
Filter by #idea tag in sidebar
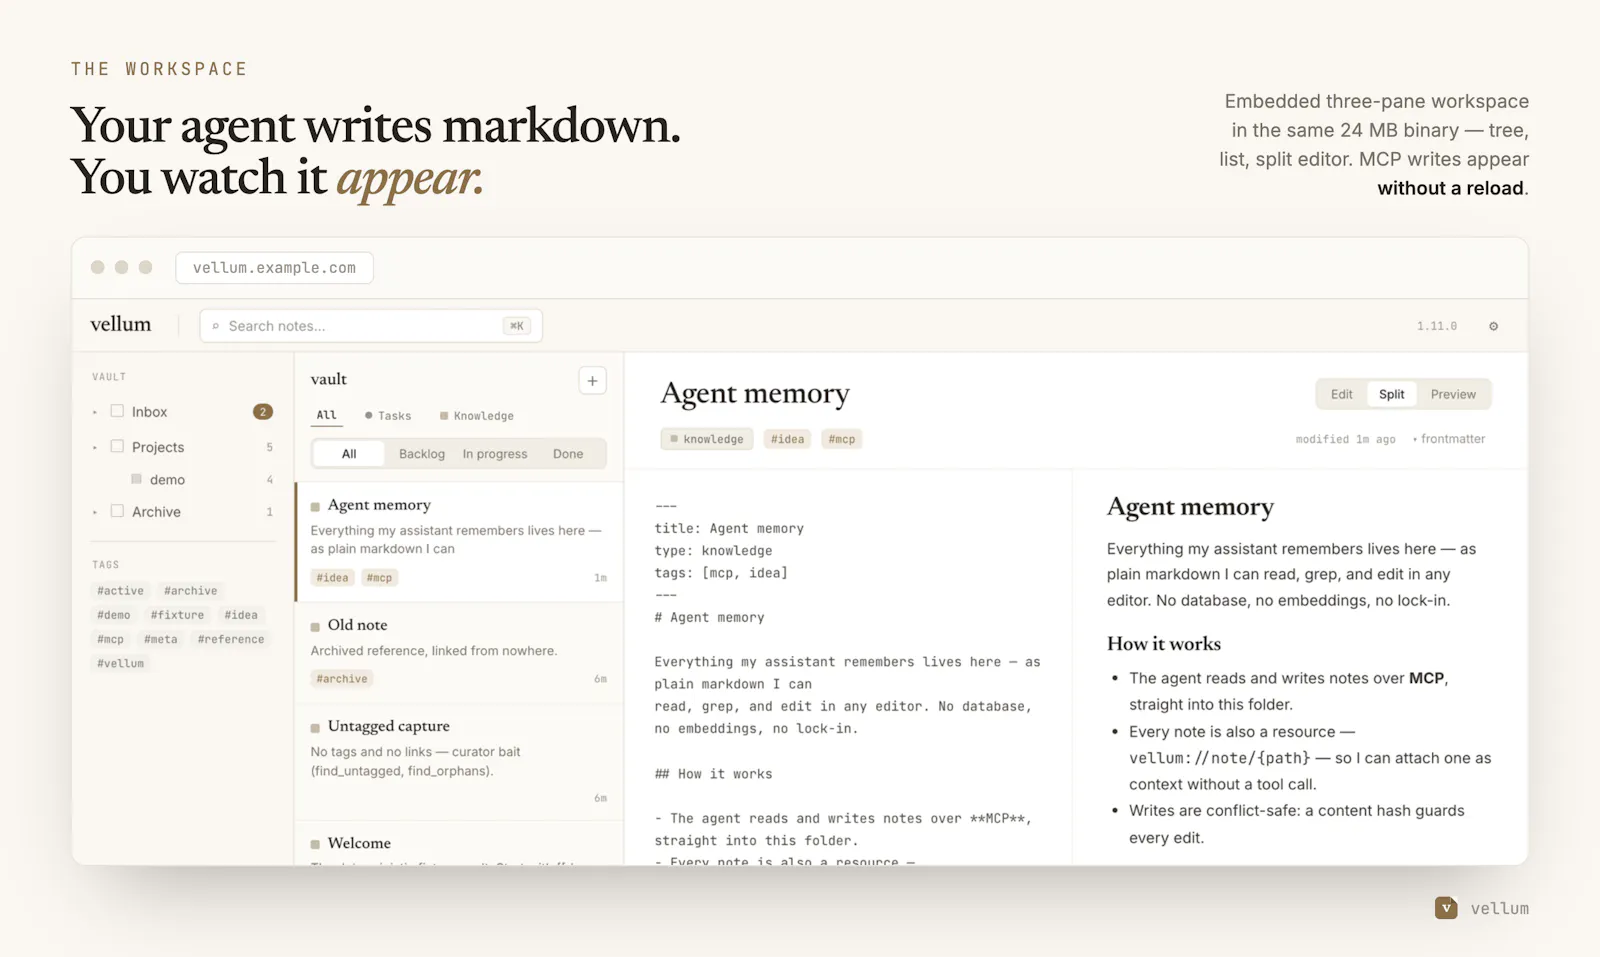[241, 615]
